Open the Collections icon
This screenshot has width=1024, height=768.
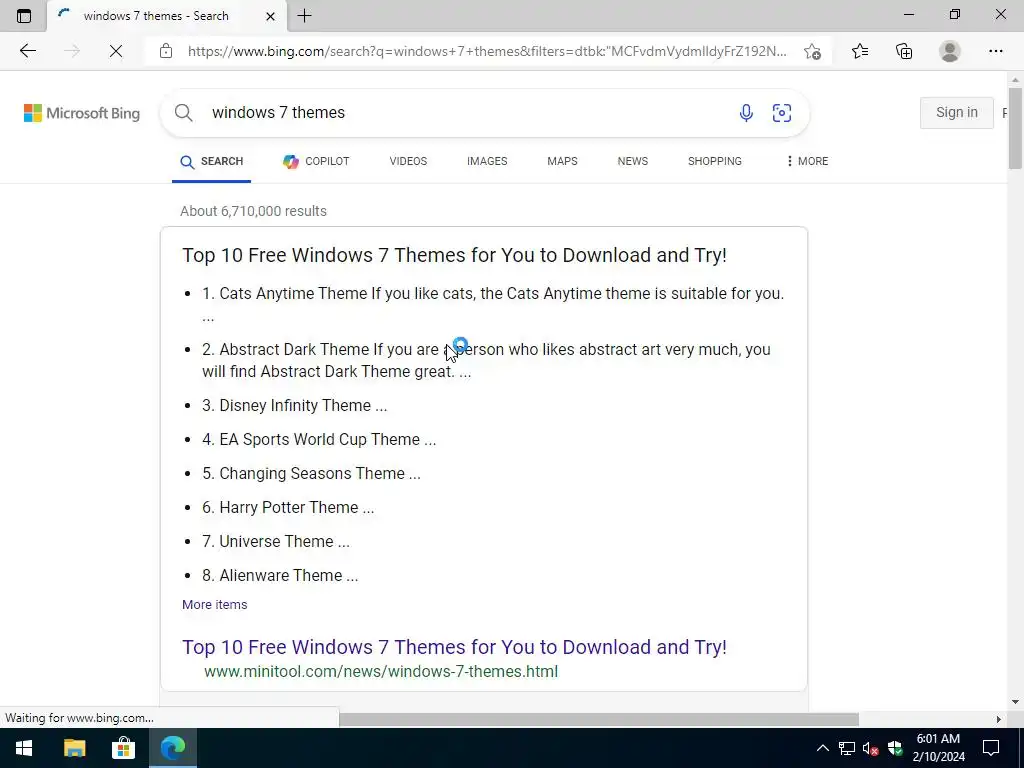[904, 51]
